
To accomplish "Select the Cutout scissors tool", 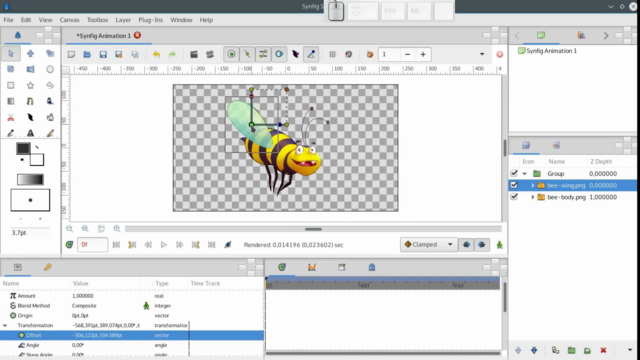I will point(11,118).
